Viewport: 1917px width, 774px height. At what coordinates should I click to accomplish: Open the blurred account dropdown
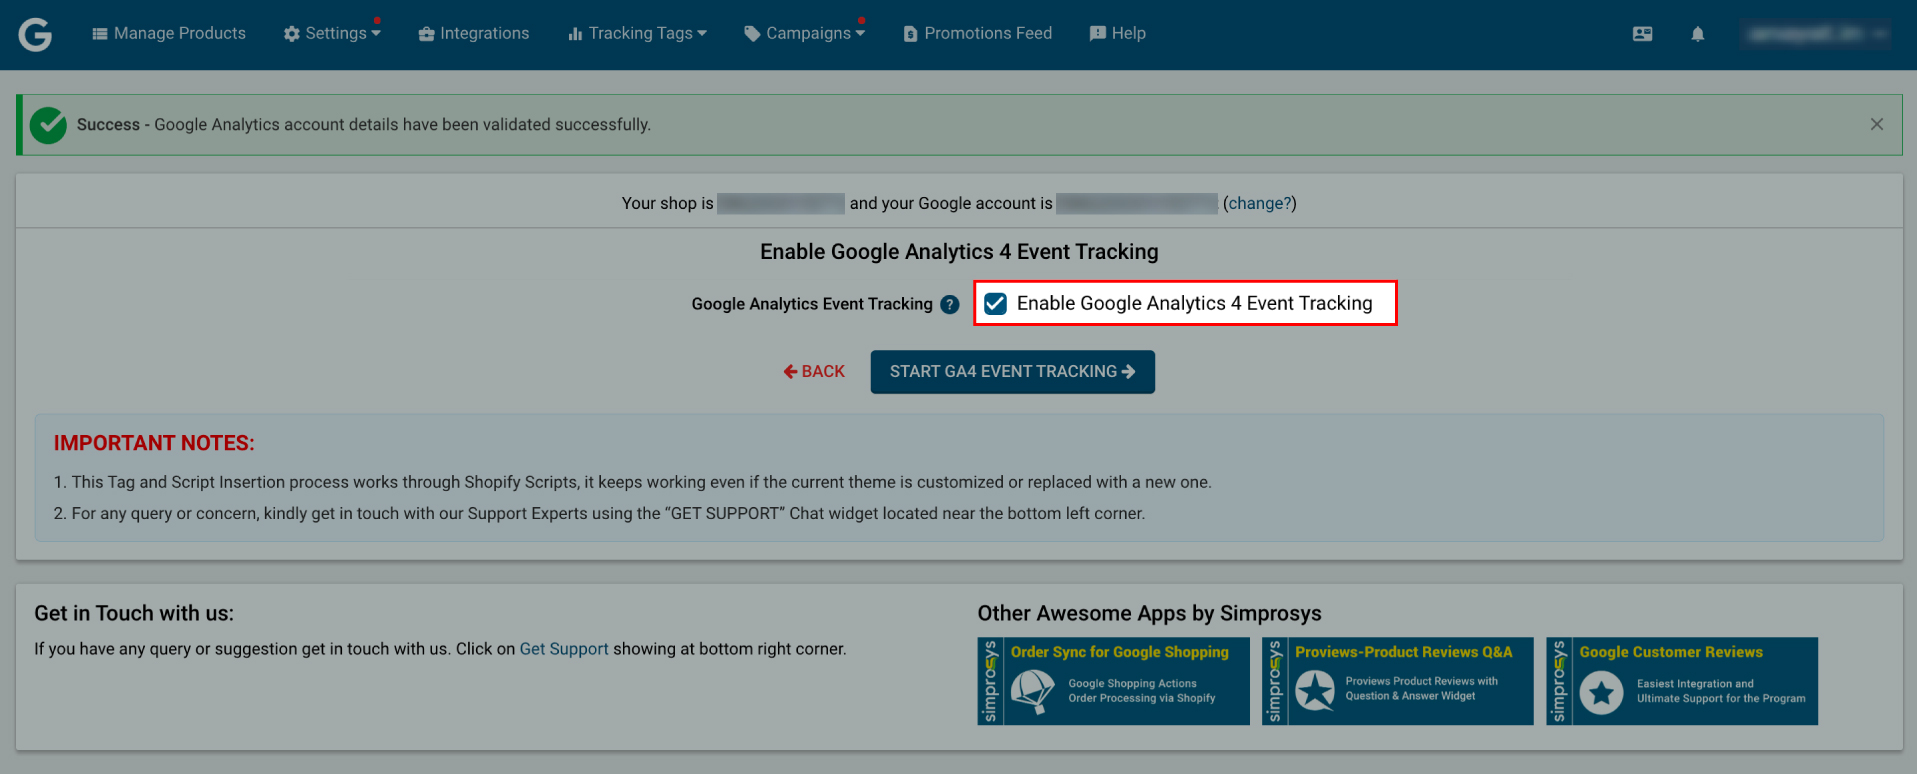[x=1816, y=34]
